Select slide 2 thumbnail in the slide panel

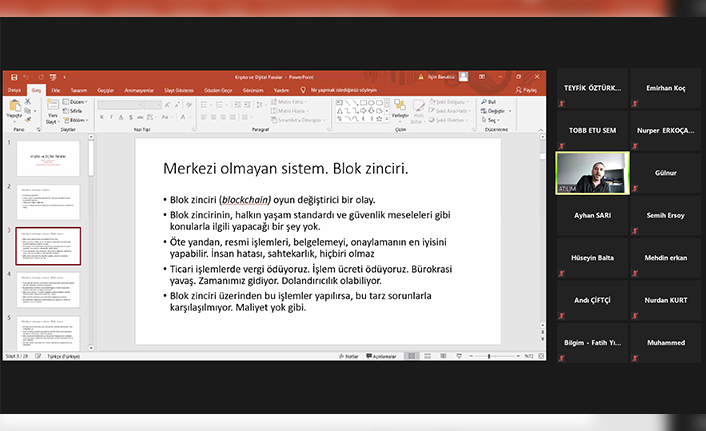tap(48, 202)
